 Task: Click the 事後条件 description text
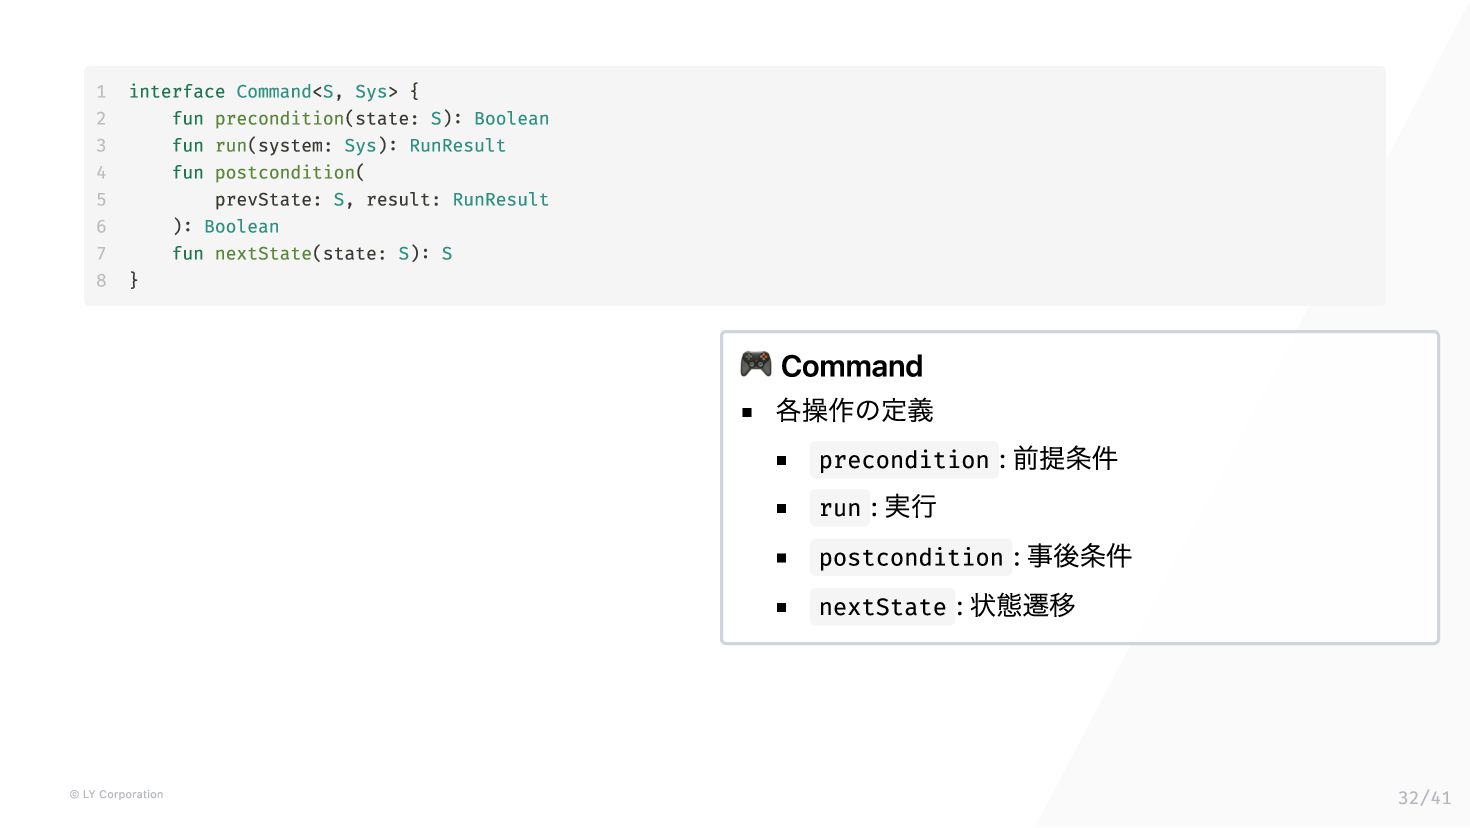tap(1079, 556)
